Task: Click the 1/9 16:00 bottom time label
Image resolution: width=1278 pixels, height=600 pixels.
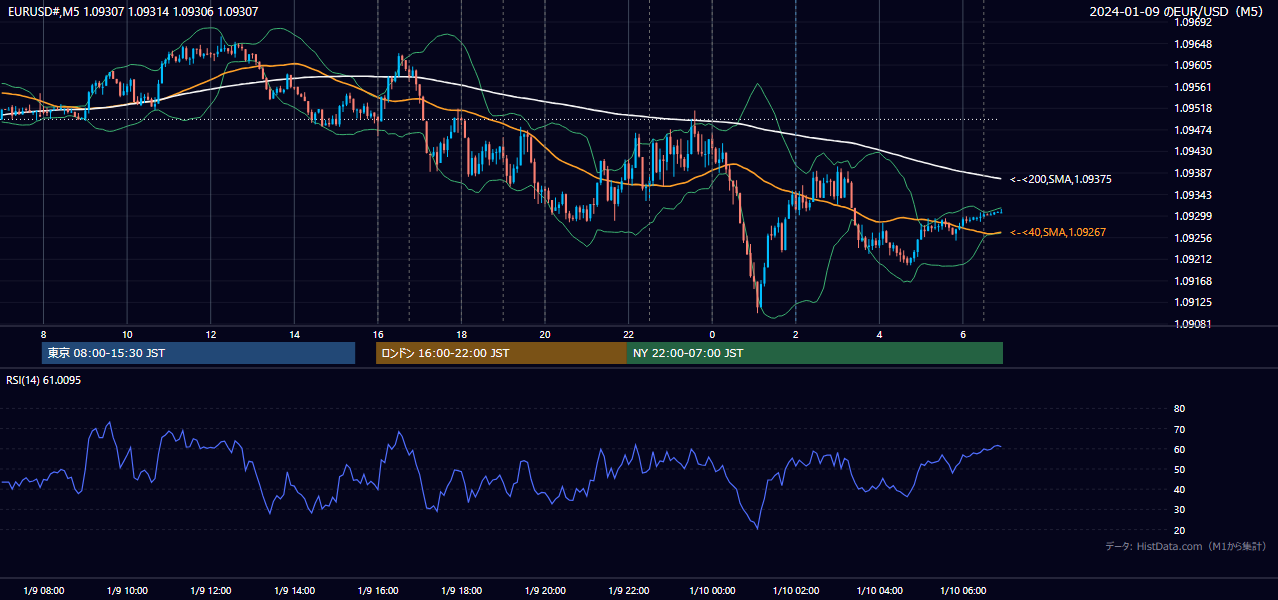Action: click(377, 590)
